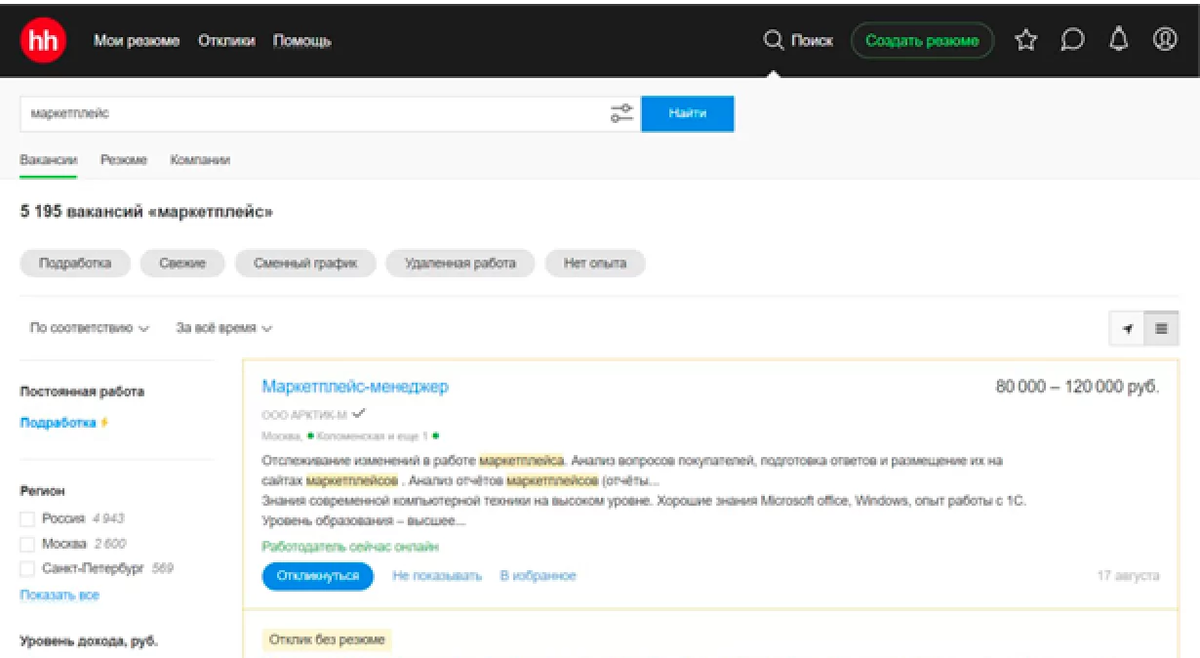Click Работодатель сейчас онлайн status text
Image resolution: width=1200 pixels, height=658 pixels.
[350, 547]
